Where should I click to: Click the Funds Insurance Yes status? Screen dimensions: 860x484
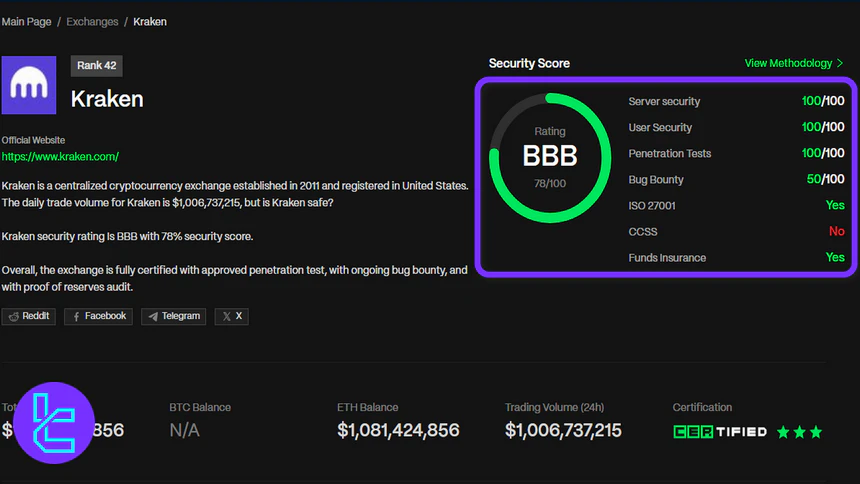[x=835, y=258]
